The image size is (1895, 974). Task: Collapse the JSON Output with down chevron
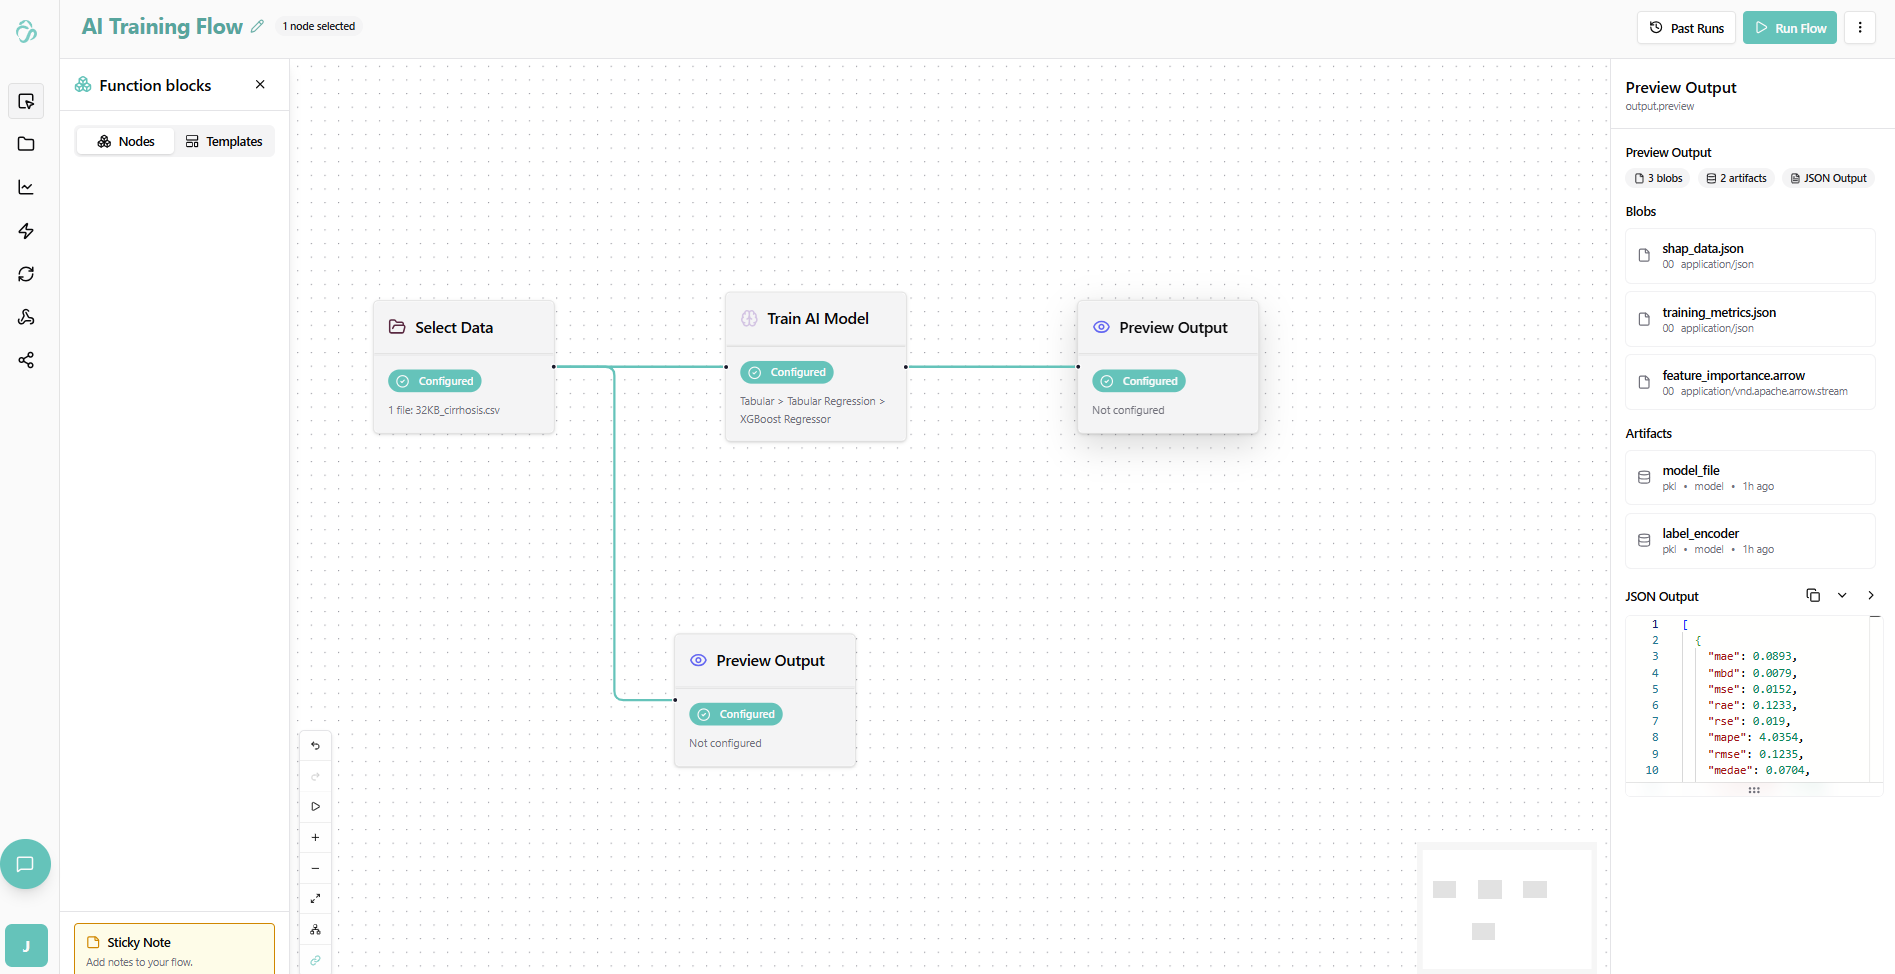(1842, 595)
